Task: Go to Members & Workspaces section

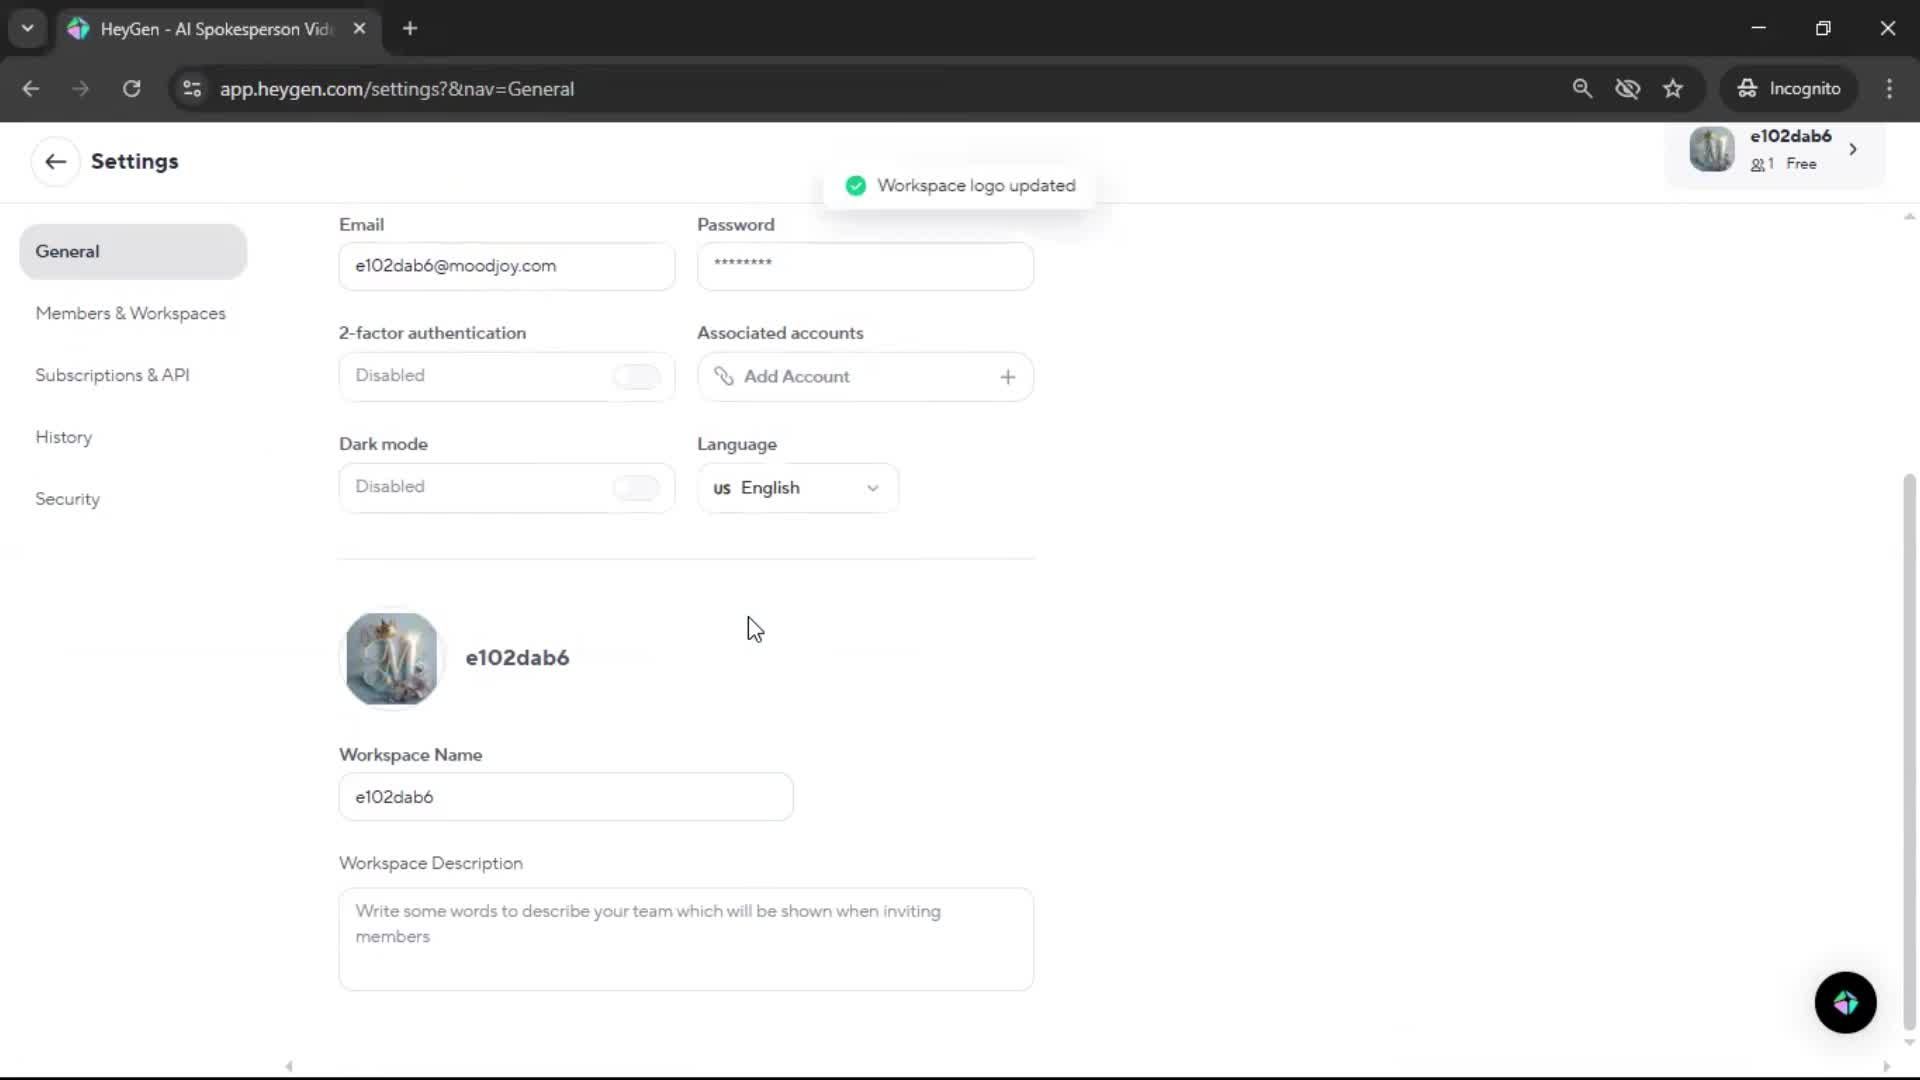Action: tap(130, 313)
